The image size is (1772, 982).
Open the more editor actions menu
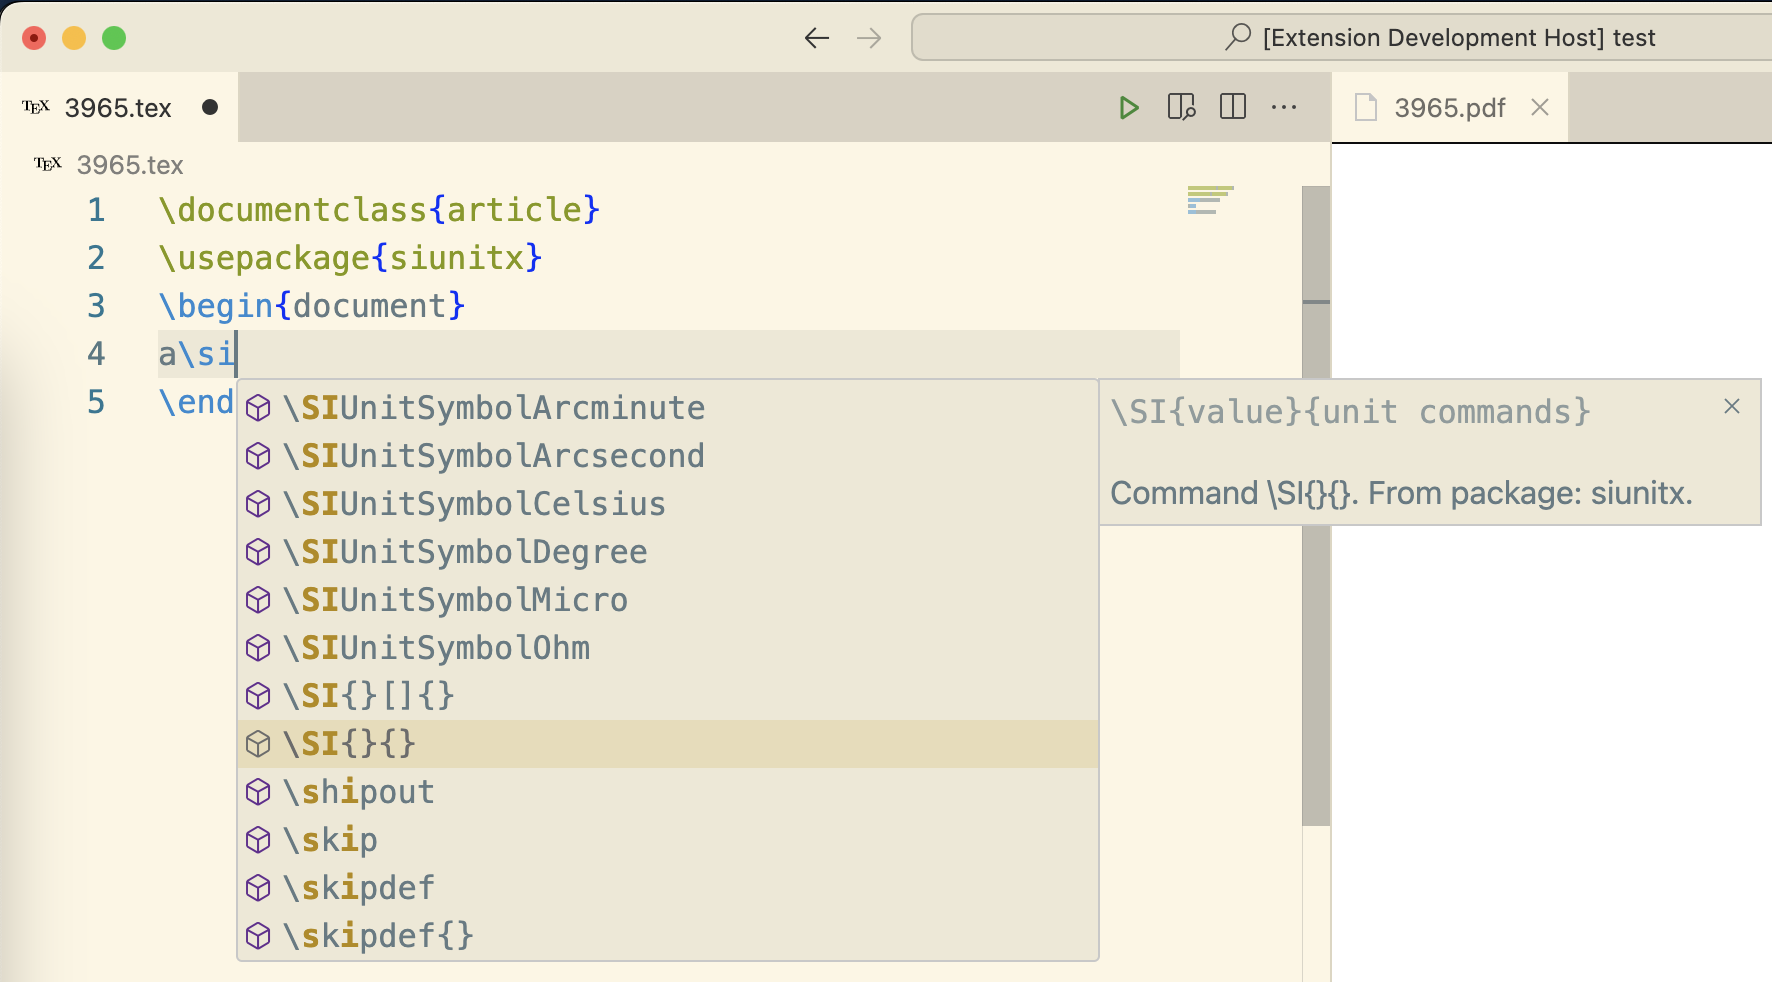point(1284,107)
